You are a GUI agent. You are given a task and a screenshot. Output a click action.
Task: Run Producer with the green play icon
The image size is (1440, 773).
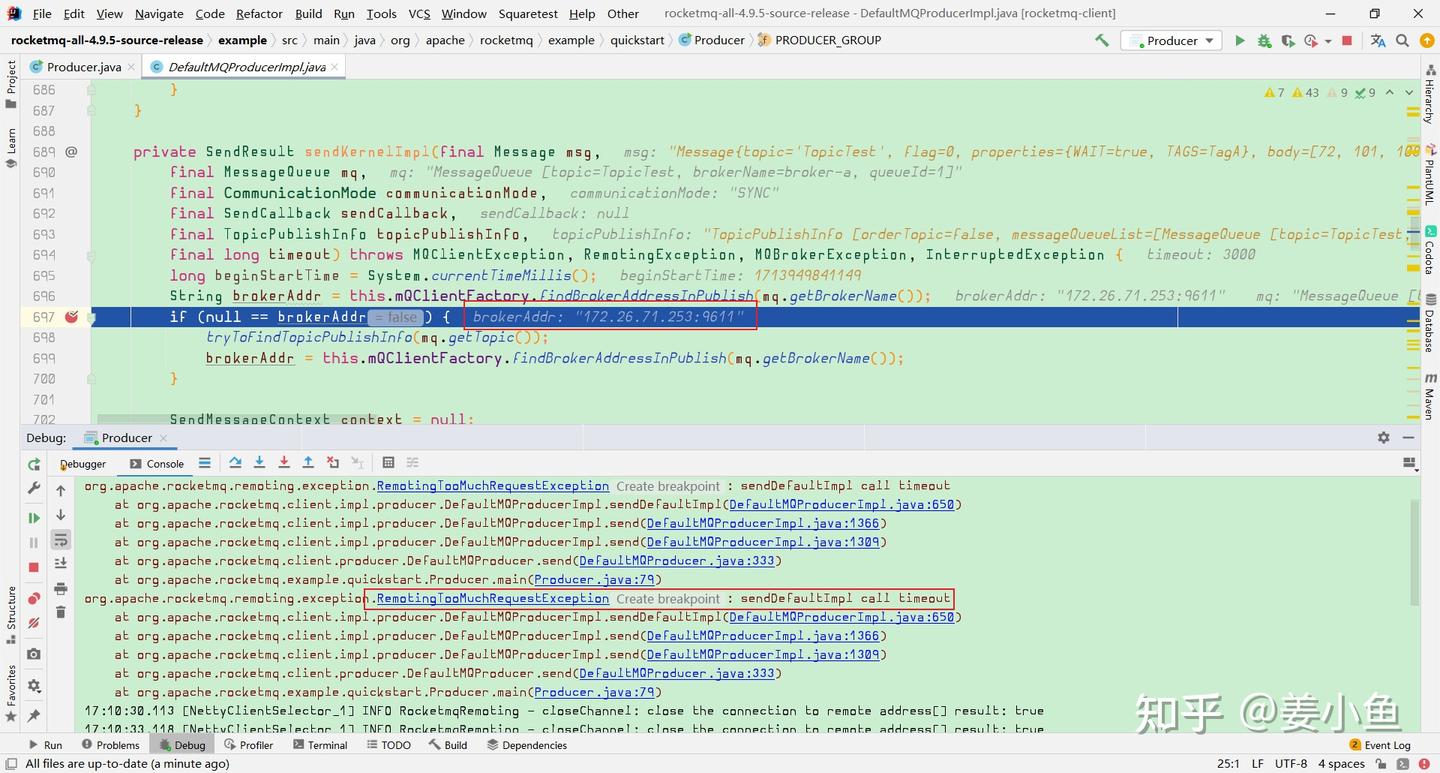[1240, 41]
